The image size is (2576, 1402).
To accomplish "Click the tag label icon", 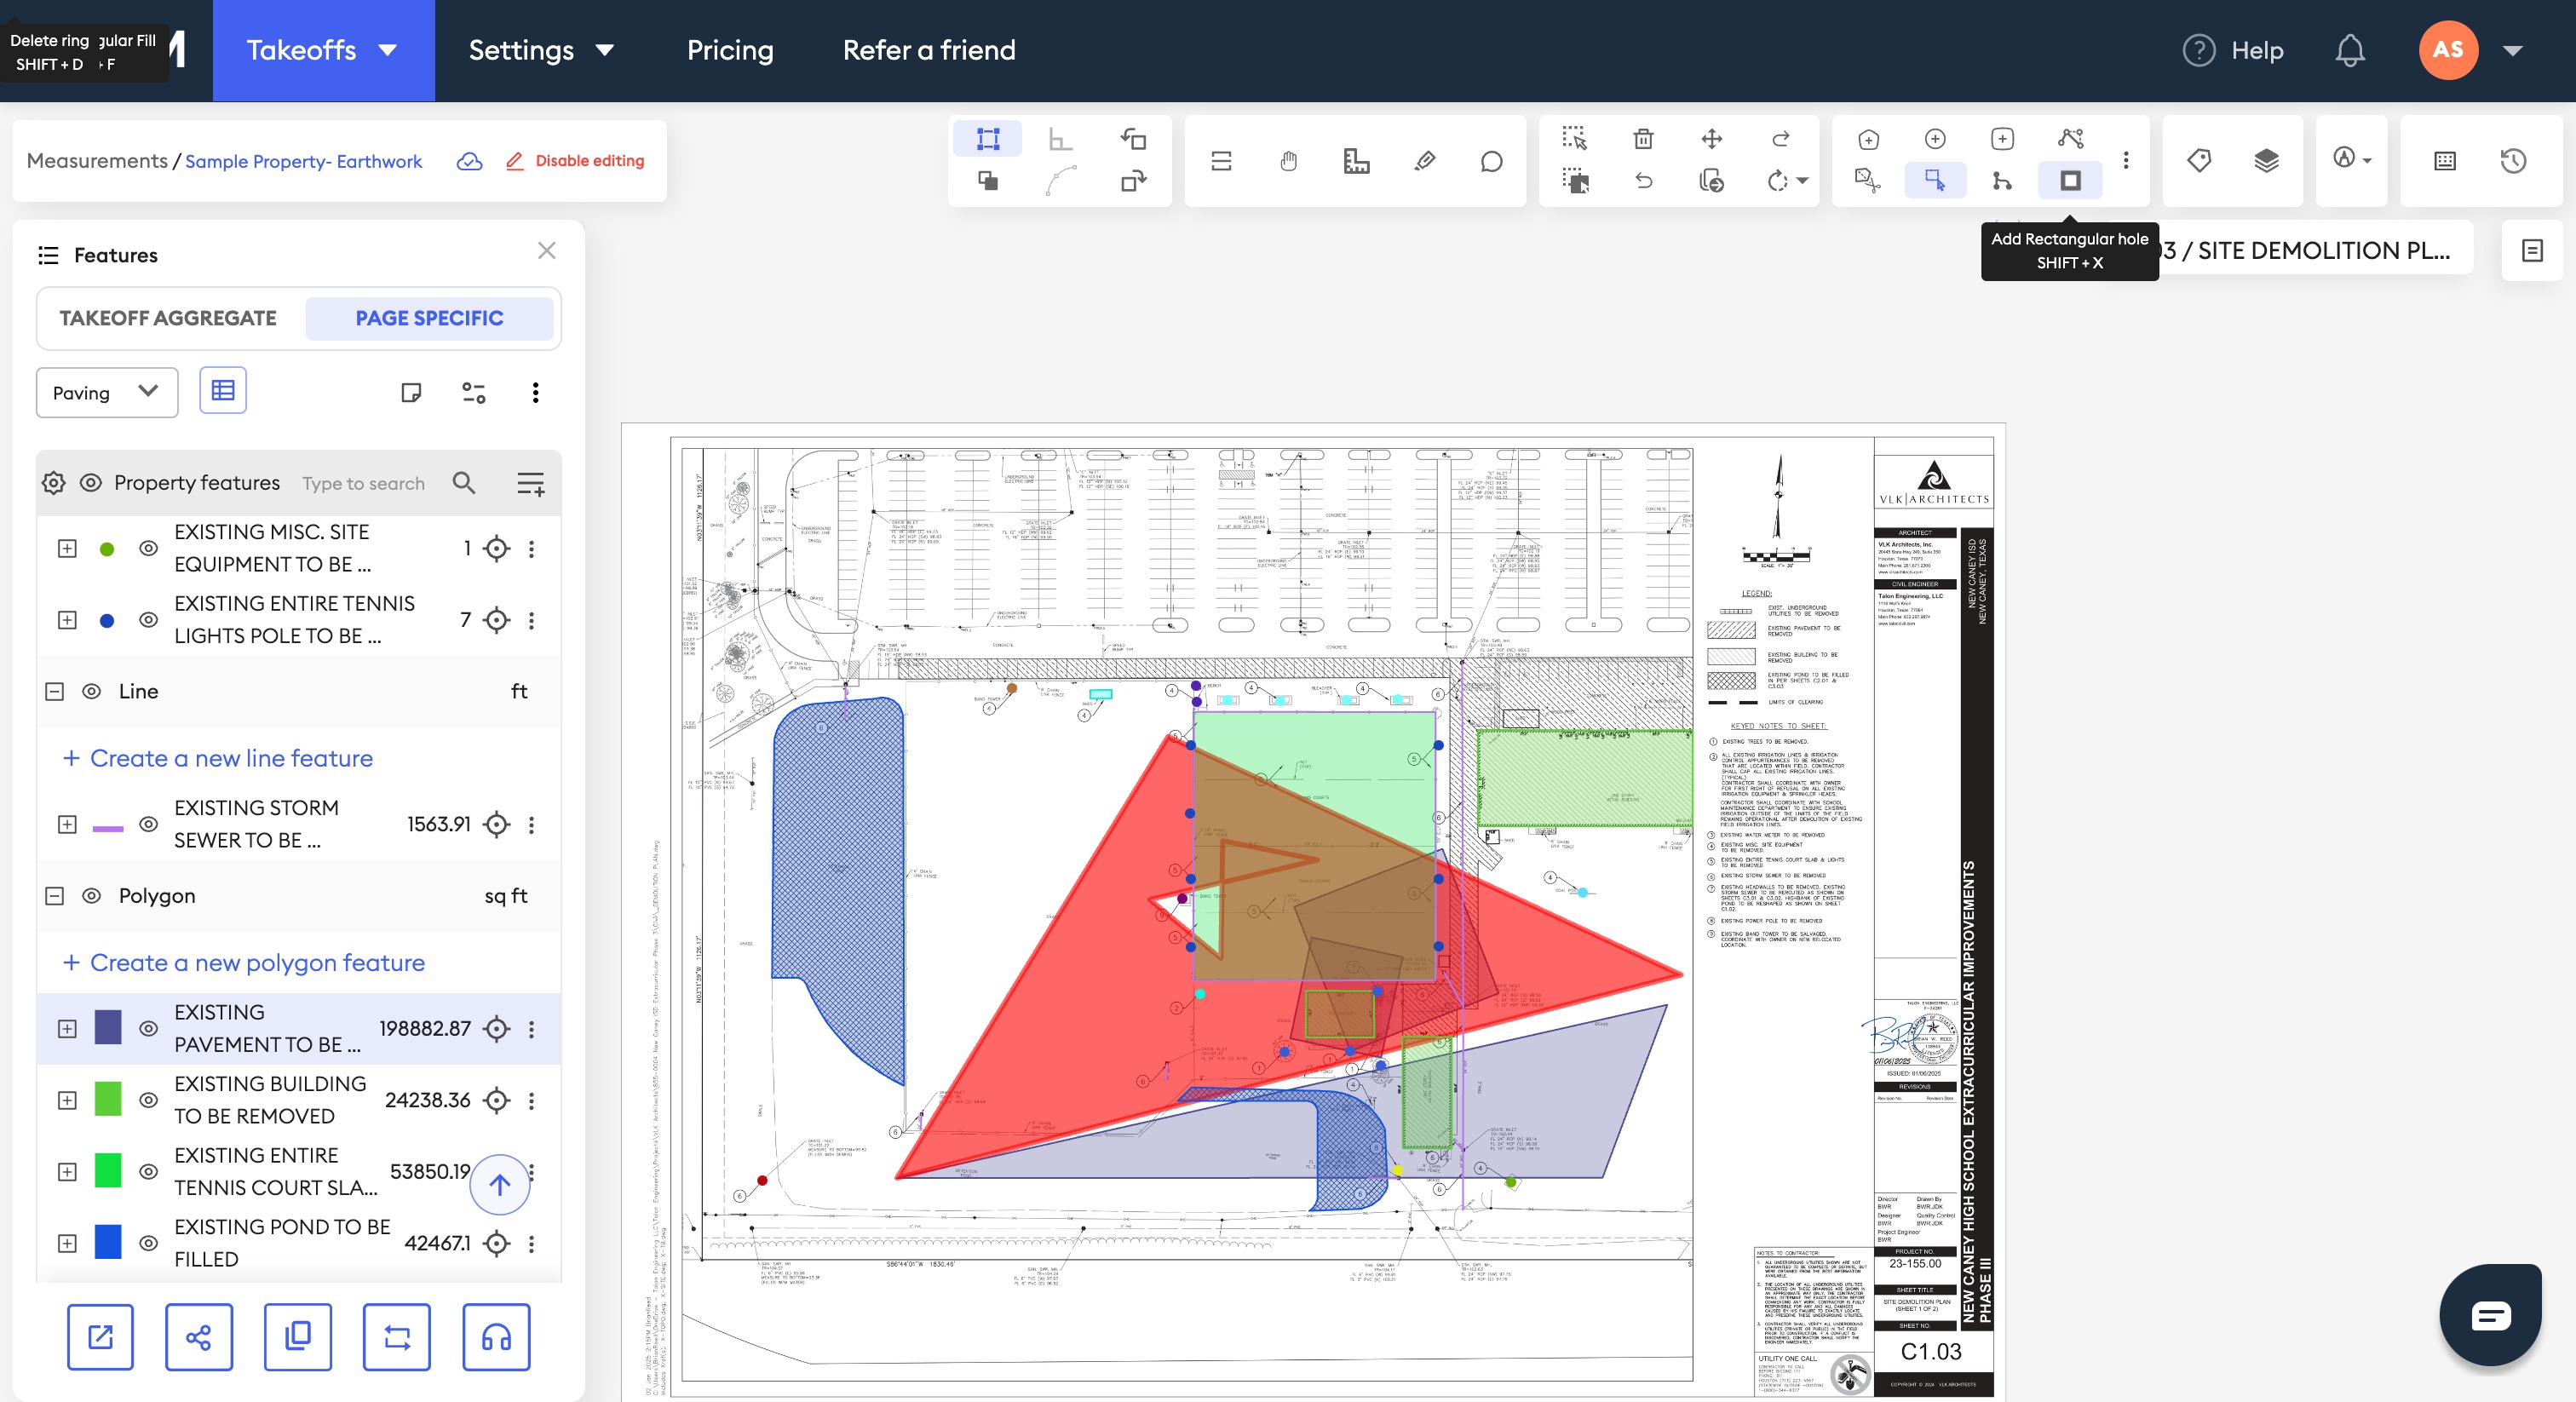I will pos(2199,160).
